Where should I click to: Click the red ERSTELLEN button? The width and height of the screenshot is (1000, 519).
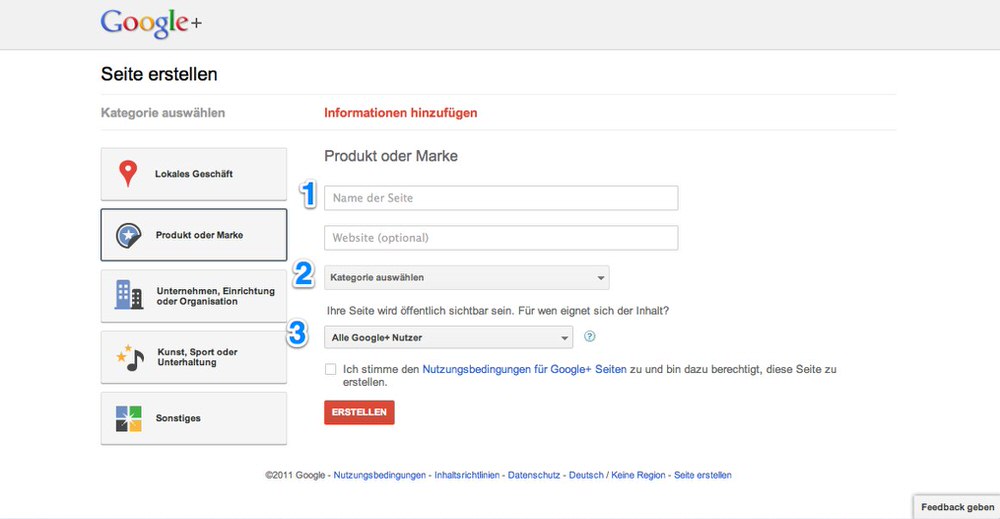tap(359, 413)
